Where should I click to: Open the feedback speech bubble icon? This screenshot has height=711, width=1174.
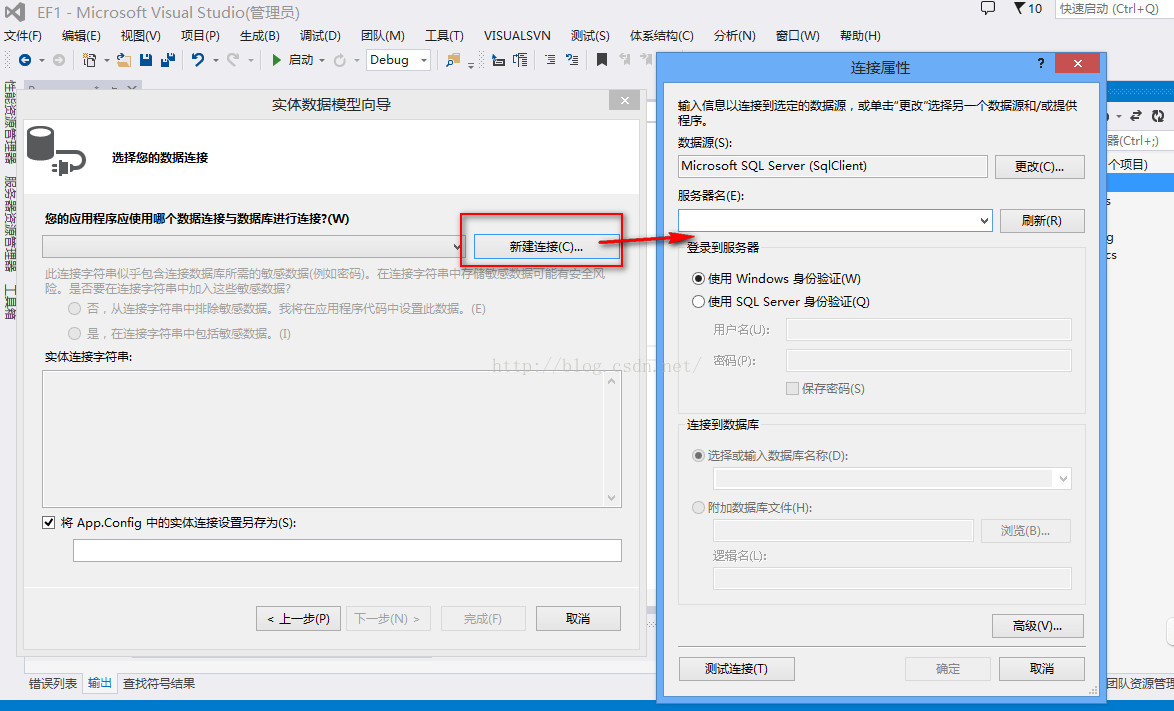[988, 8]
